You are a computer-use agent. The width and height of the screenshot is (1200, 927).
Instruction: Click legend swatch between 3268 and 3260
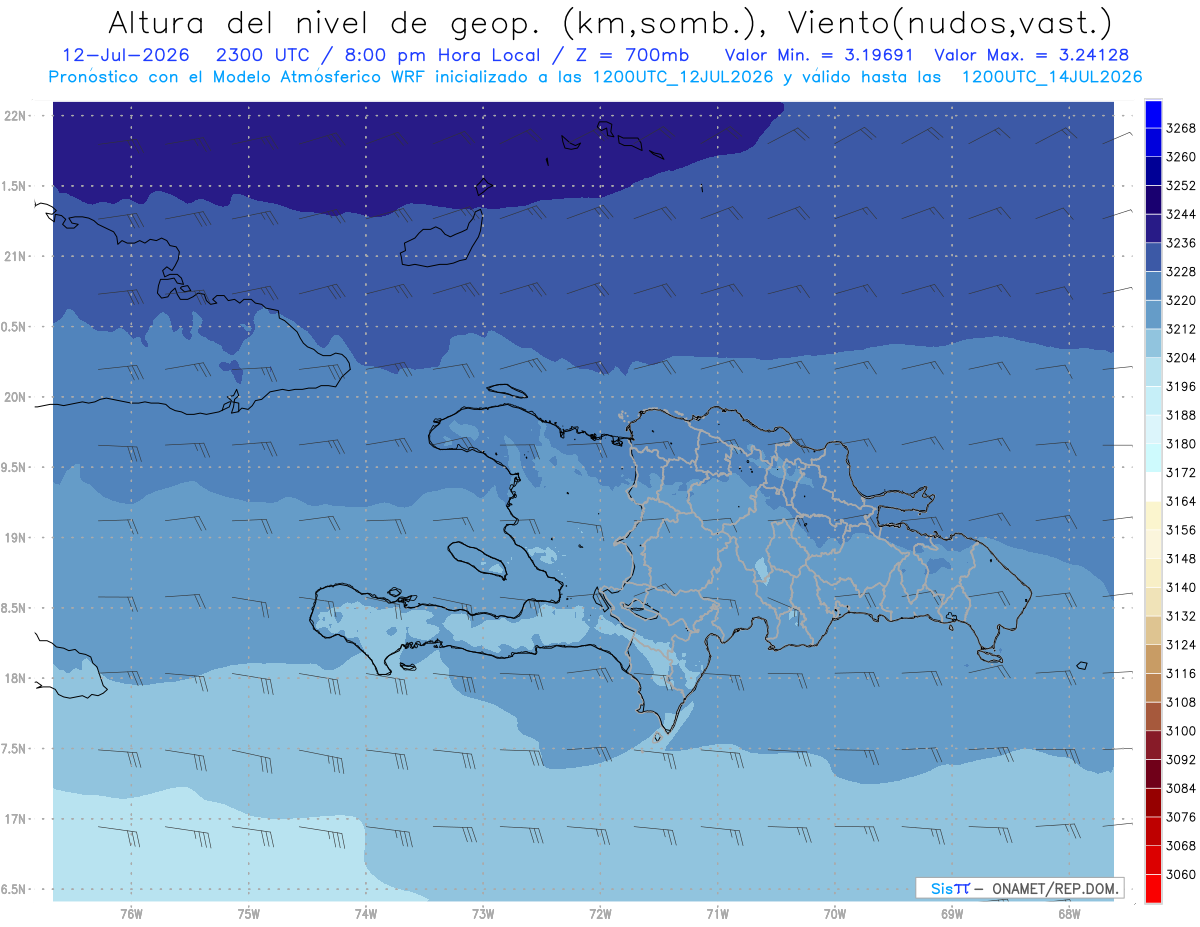click(x=1153, y=142)
